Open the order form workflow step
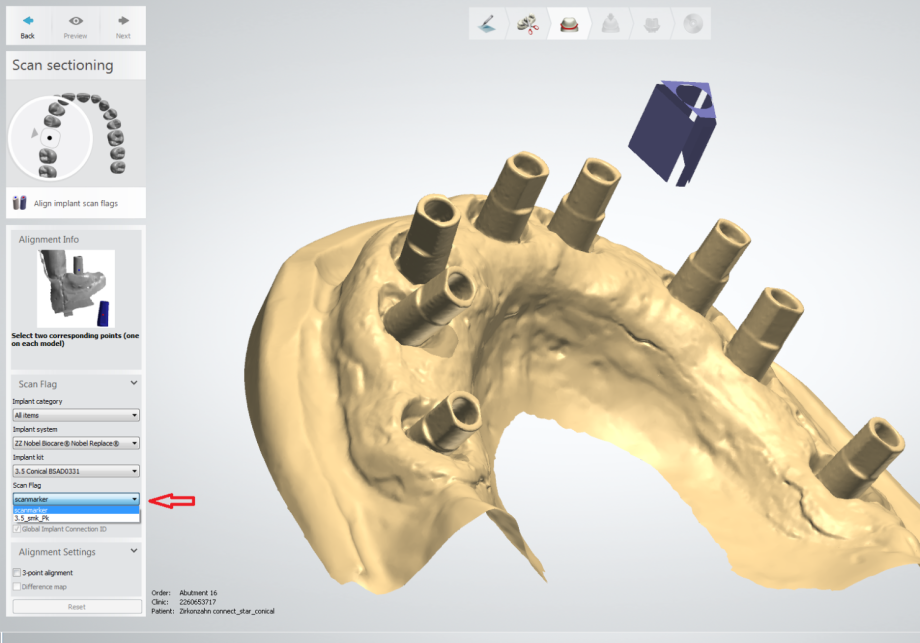Image resolution: width=920 pixels, height=643 pixels. (487, 24)
